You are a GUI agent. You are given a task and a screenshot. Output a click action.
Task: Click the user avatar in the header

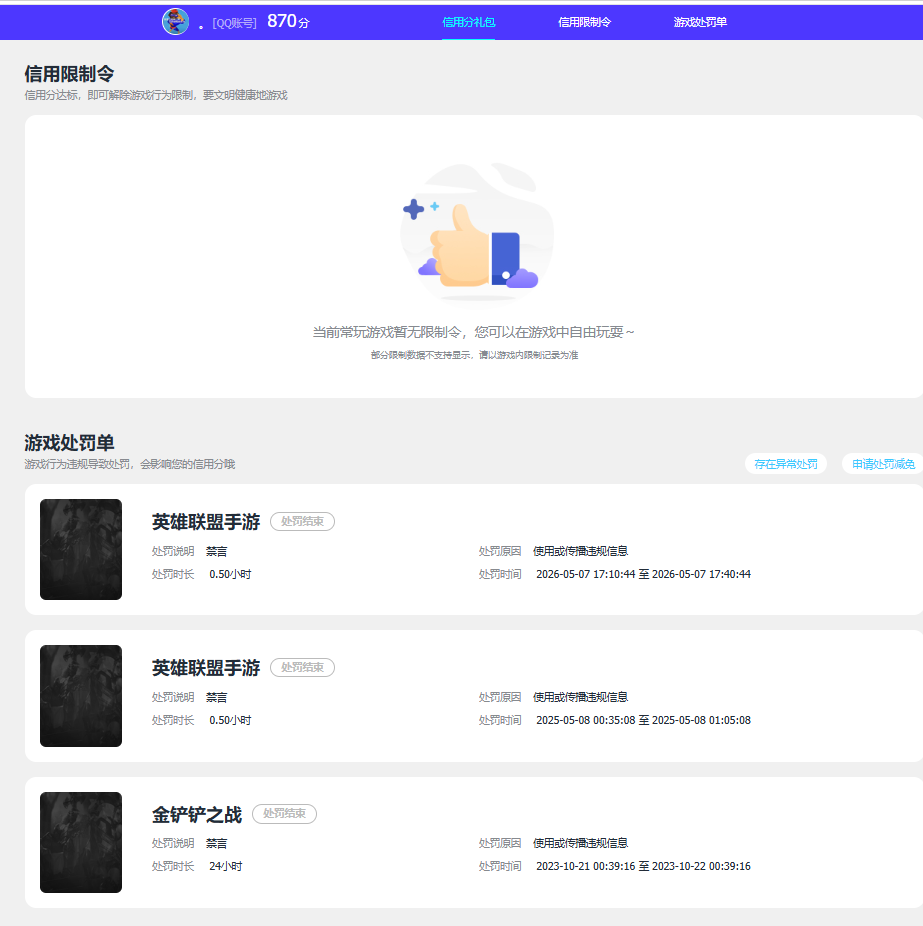175,22
